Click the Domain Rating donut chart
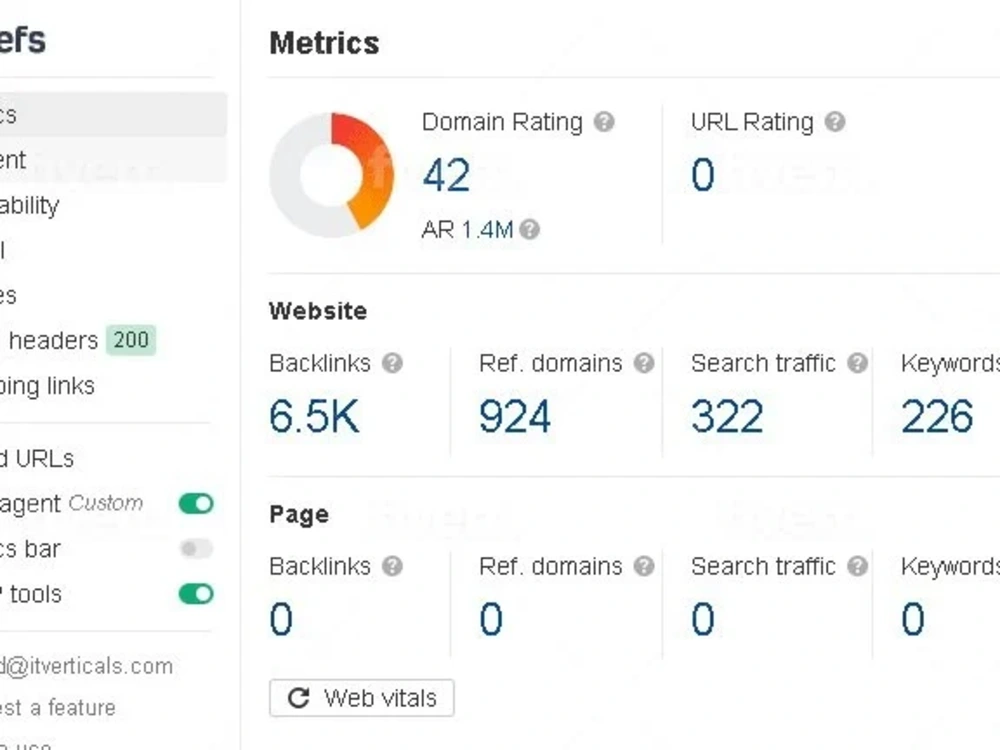Viewport: 1000px width, 750px height. (x=332, y=175)
